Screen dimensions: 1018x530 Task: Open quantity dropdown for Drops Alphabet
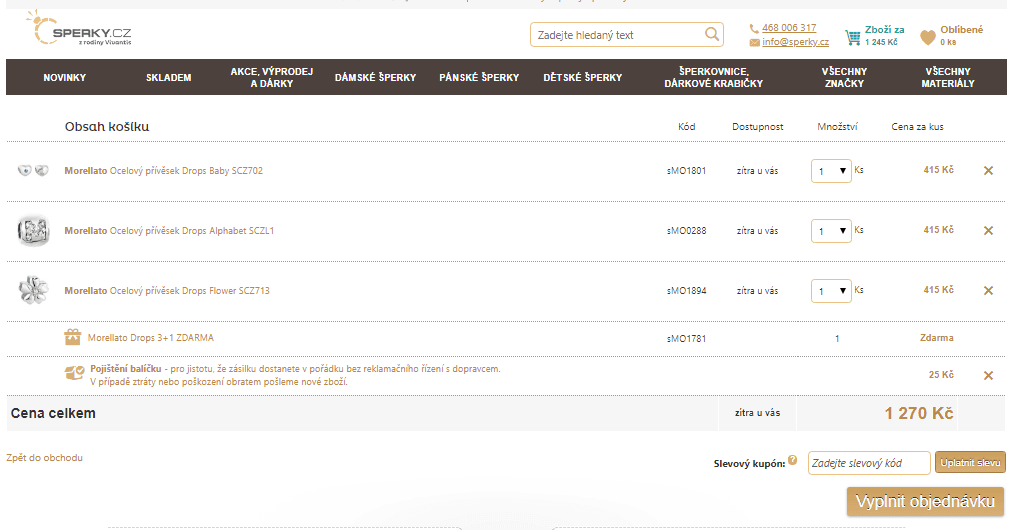pyautogui.click(x=831, y=231)
